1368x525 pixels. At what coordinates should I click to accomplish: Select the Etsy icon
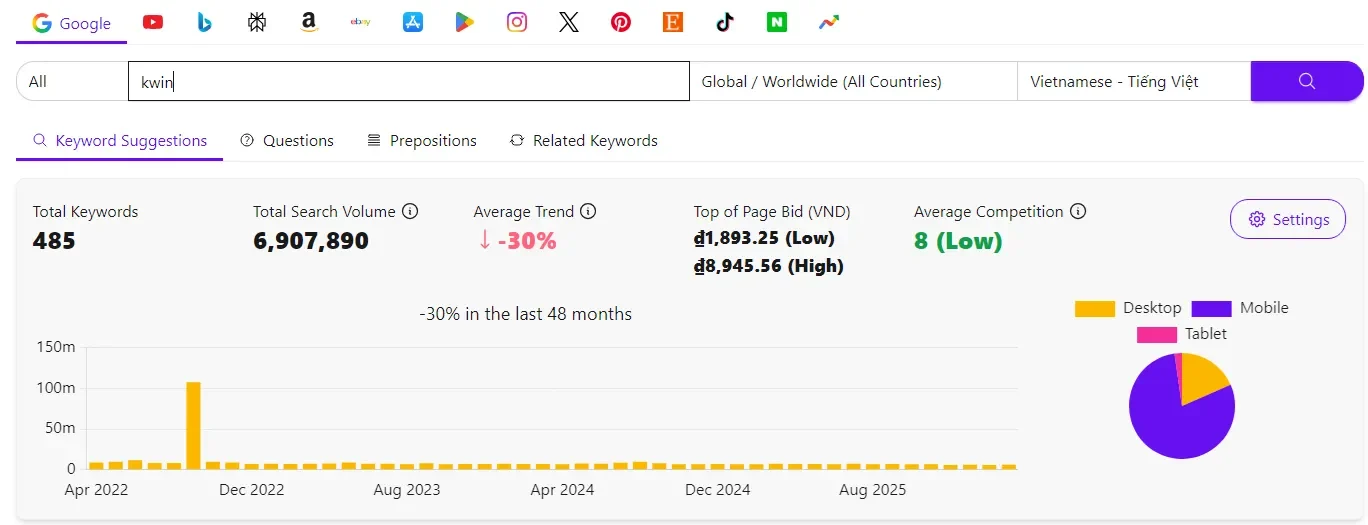(673, 22)
